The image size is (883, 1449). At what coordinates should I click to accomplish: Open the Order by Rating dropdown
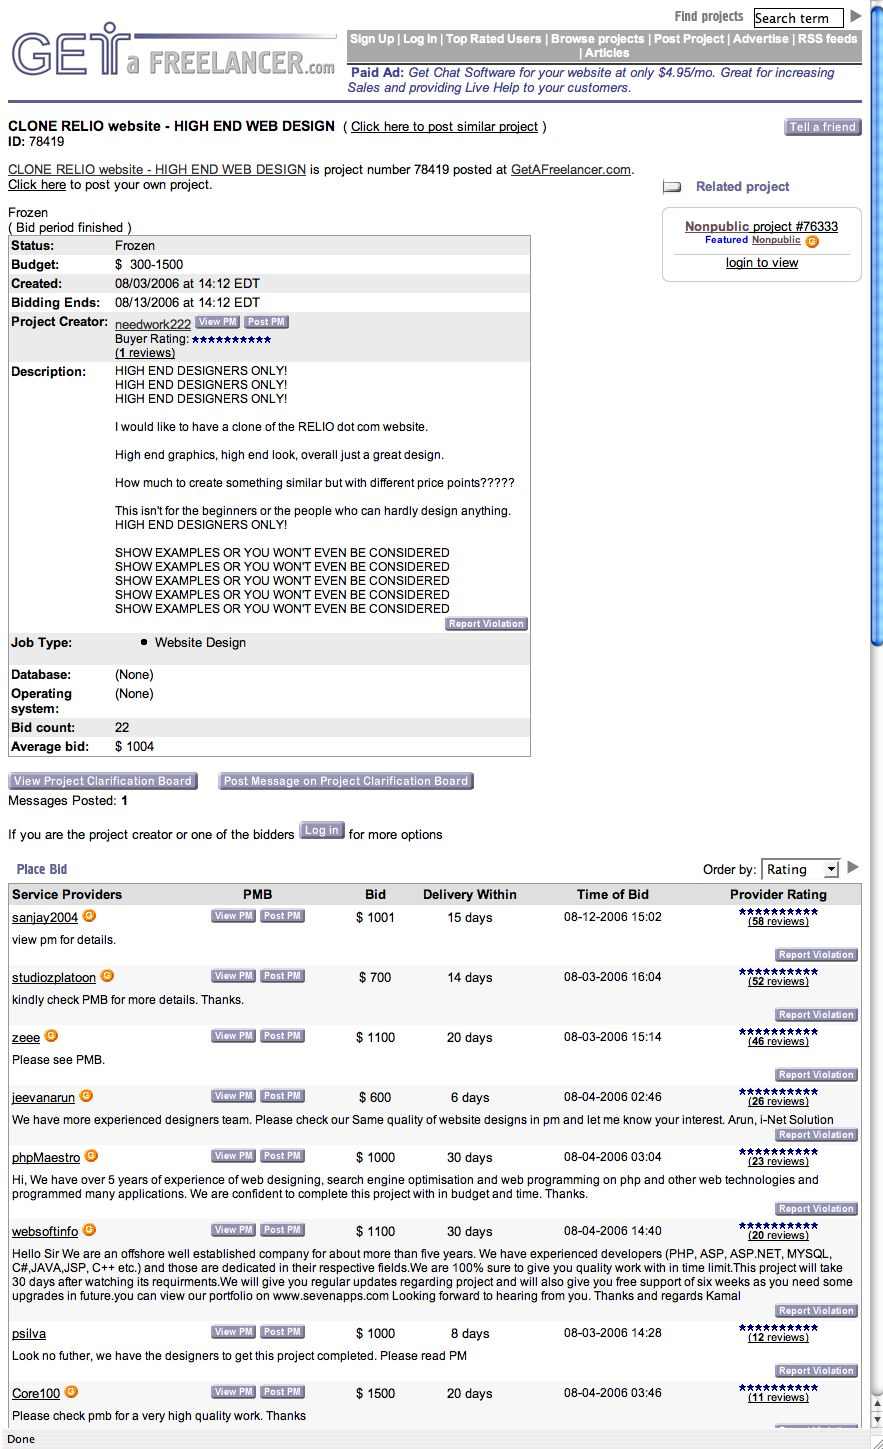pyautogui.click(x=801, y=870)
